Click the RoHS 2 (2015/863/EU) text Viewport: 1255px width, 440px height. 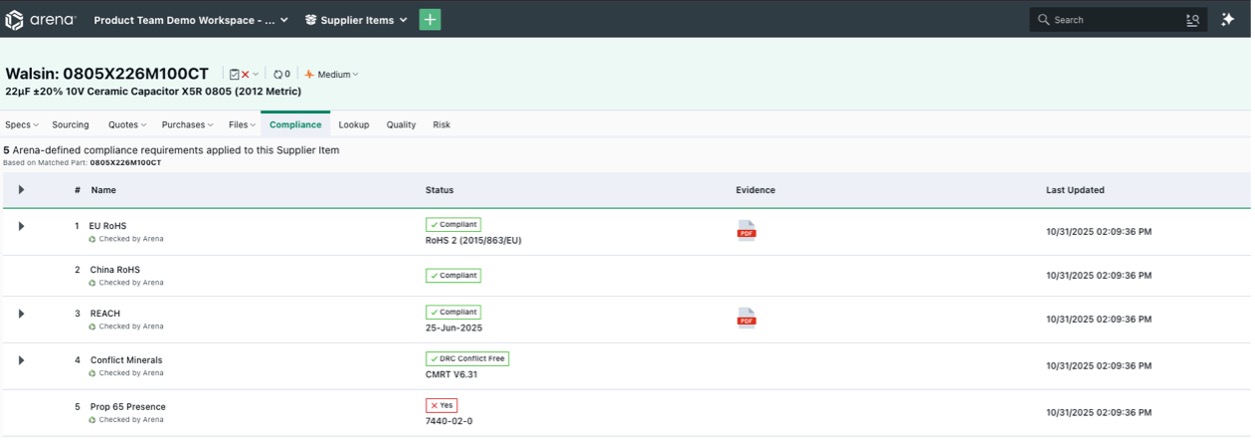(473, 240)
